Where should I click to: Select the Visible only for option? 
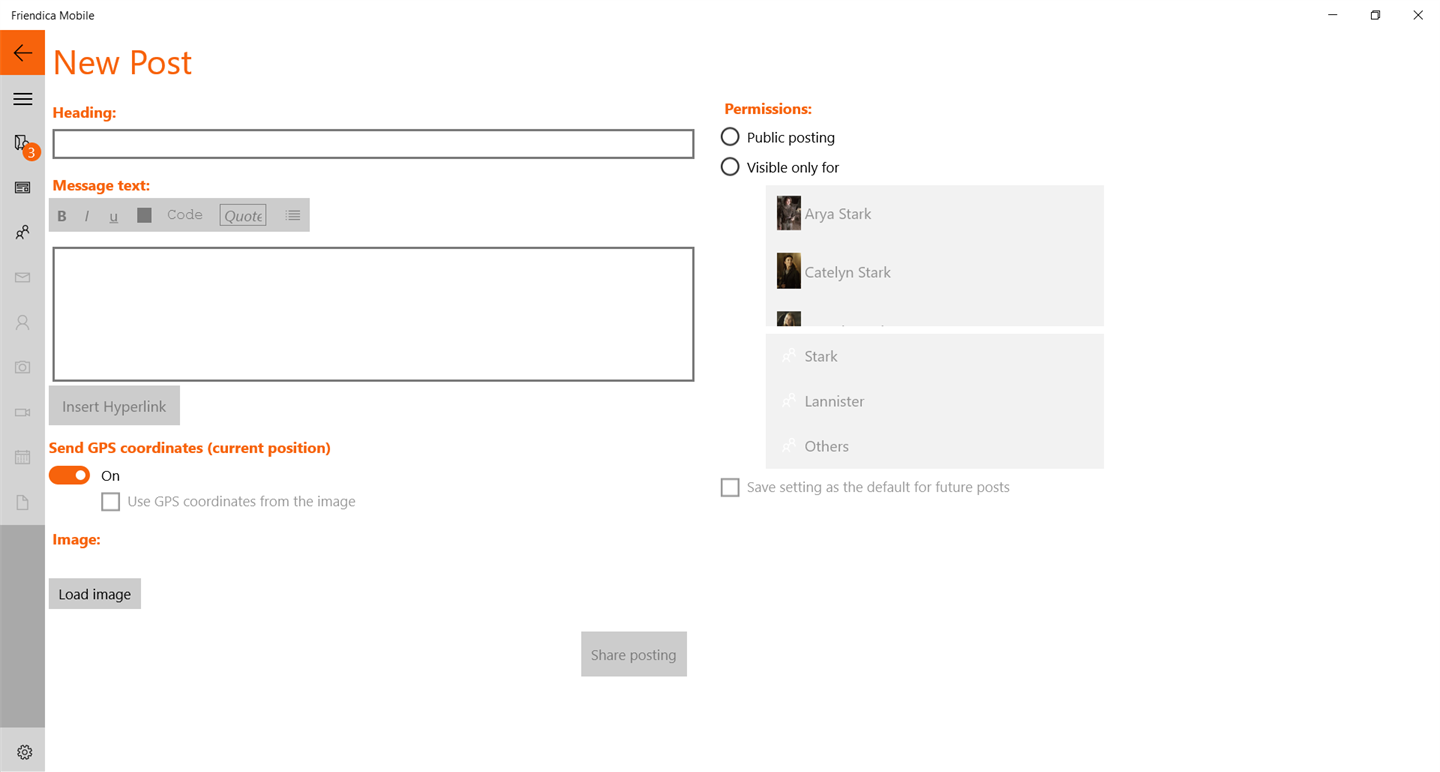(730, 167)
